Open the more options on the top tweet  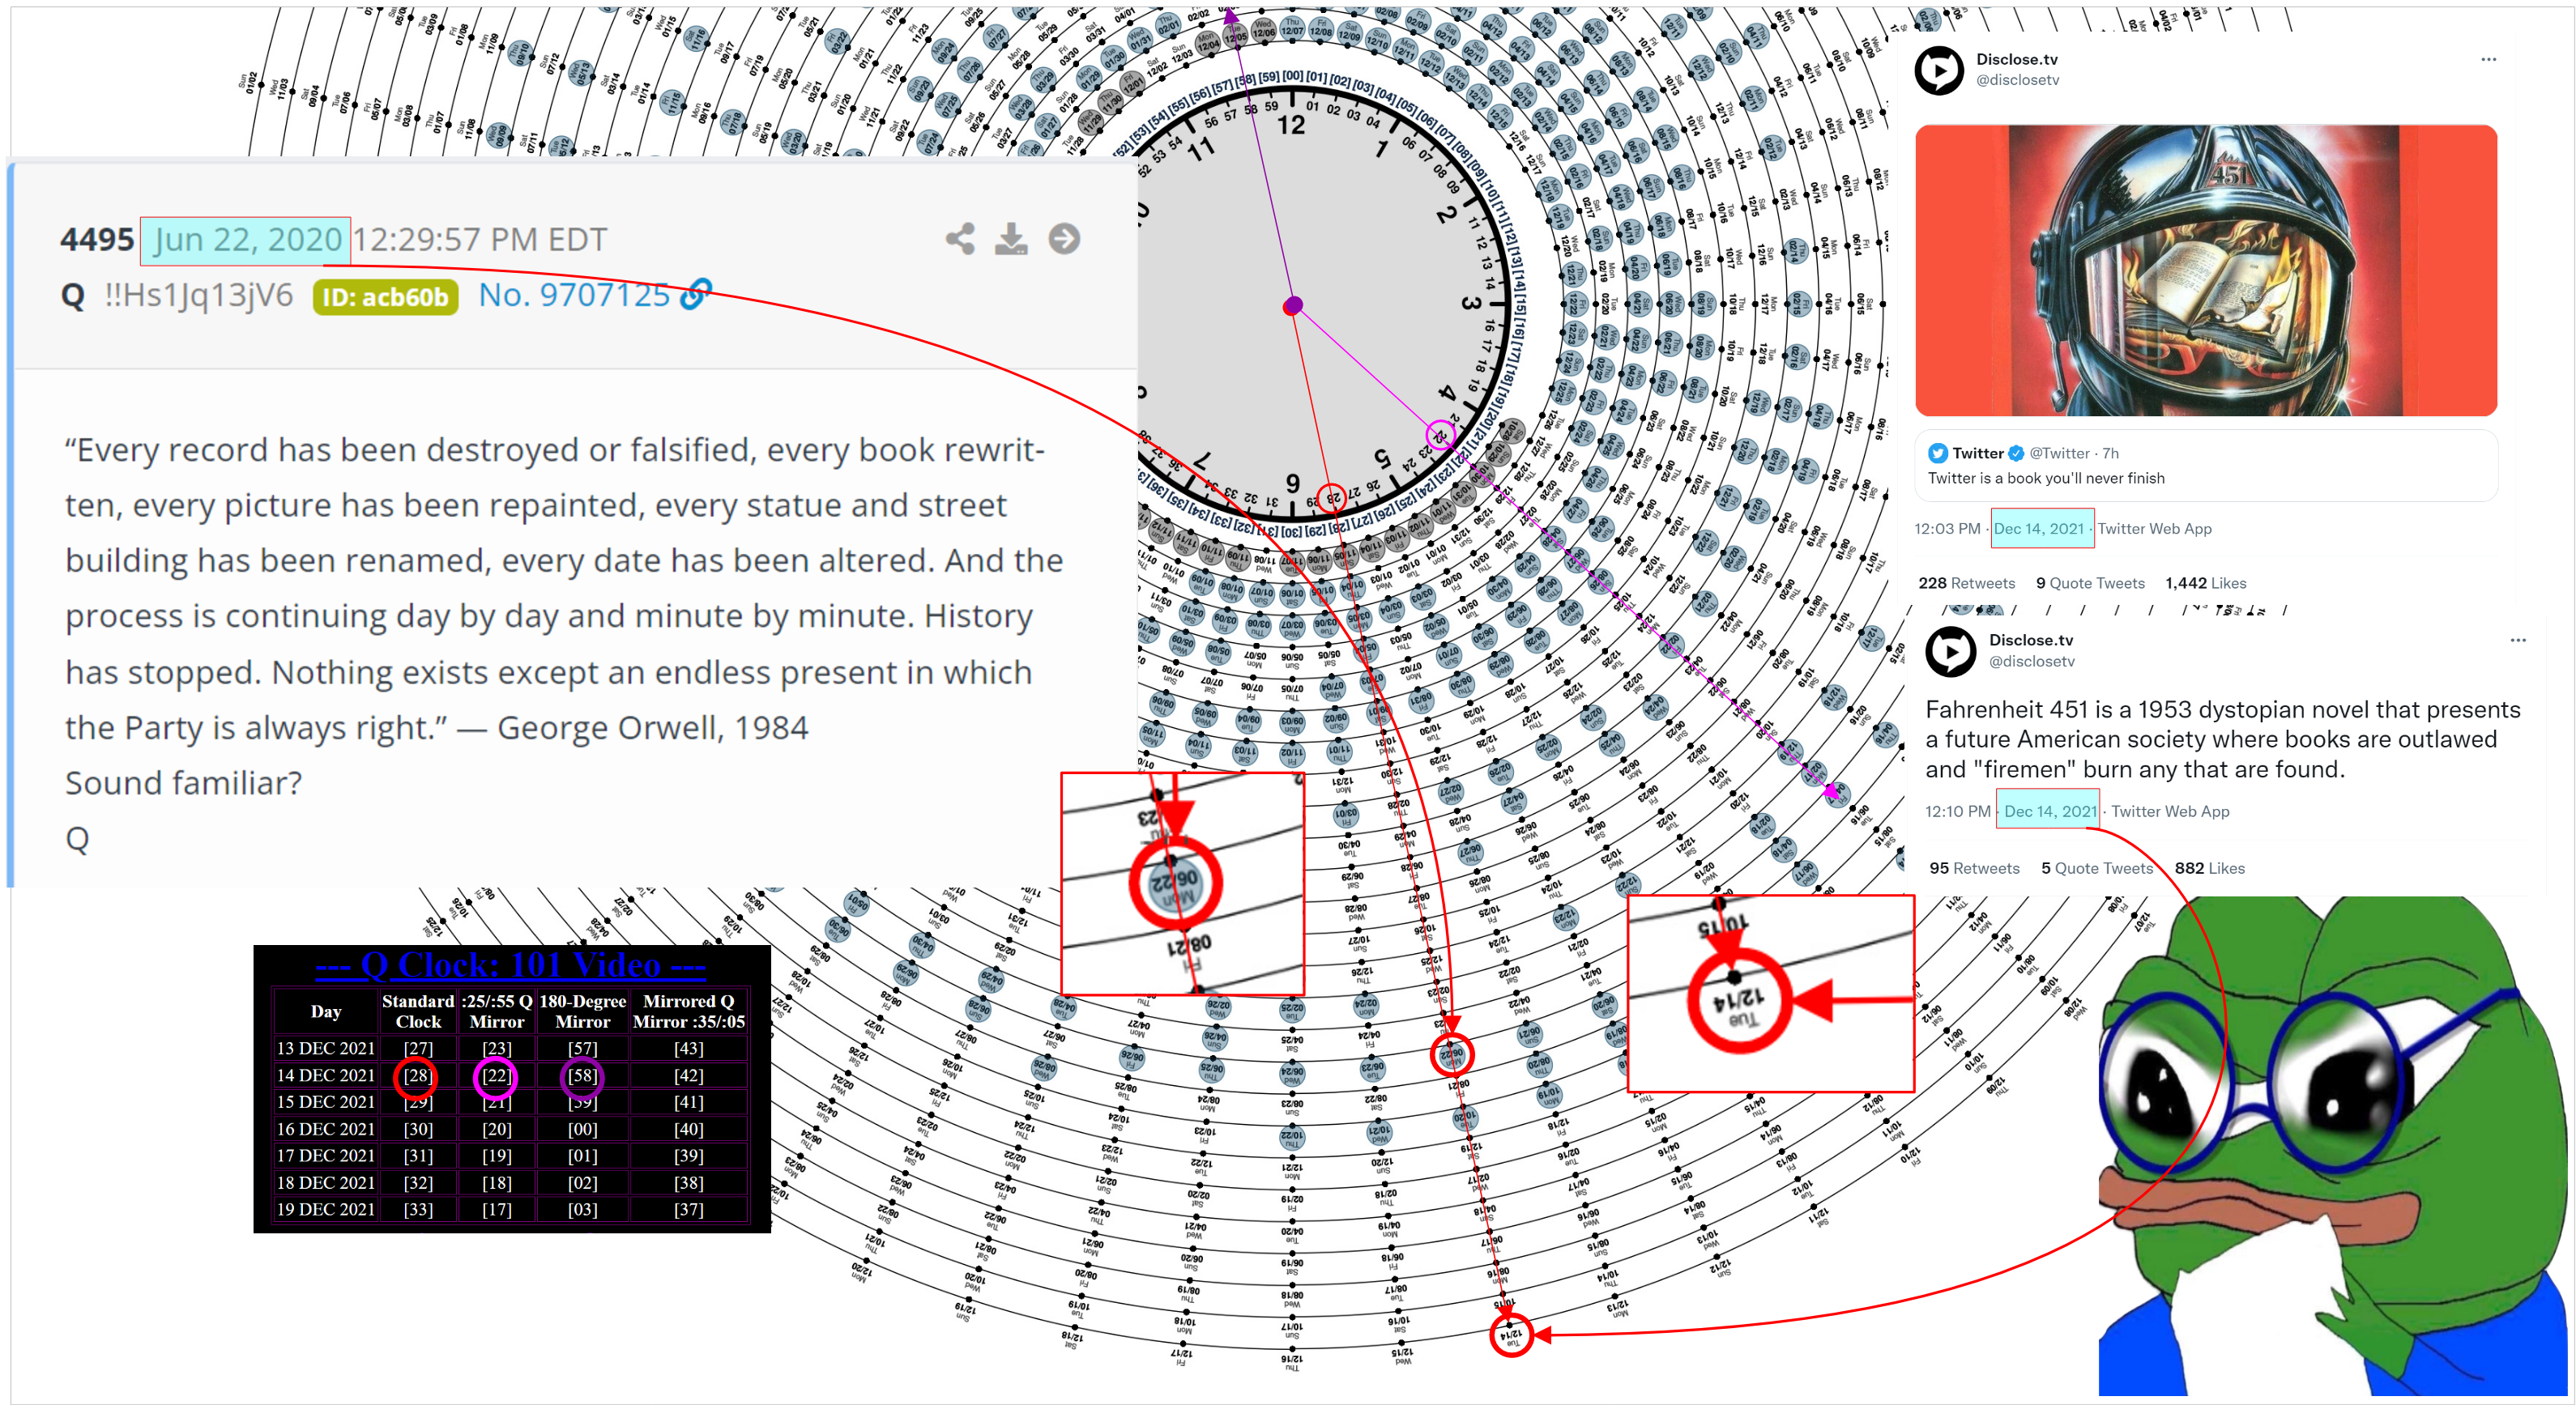tap(2489, 59)
